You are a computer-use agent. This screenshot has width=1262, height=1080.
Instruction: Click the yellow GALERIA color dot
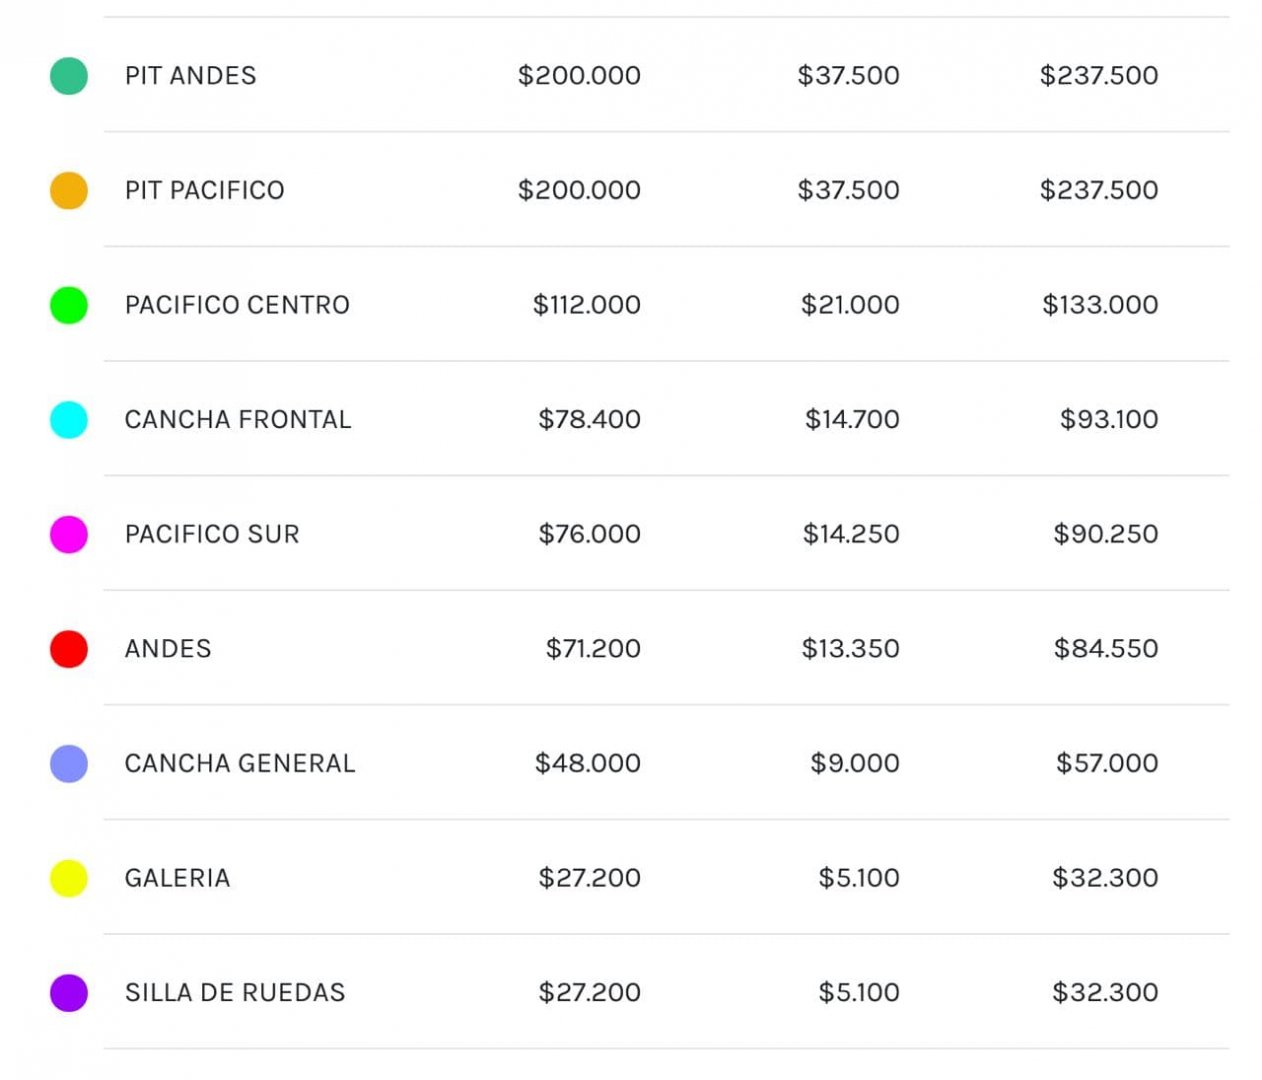click(x=69, y=878)
